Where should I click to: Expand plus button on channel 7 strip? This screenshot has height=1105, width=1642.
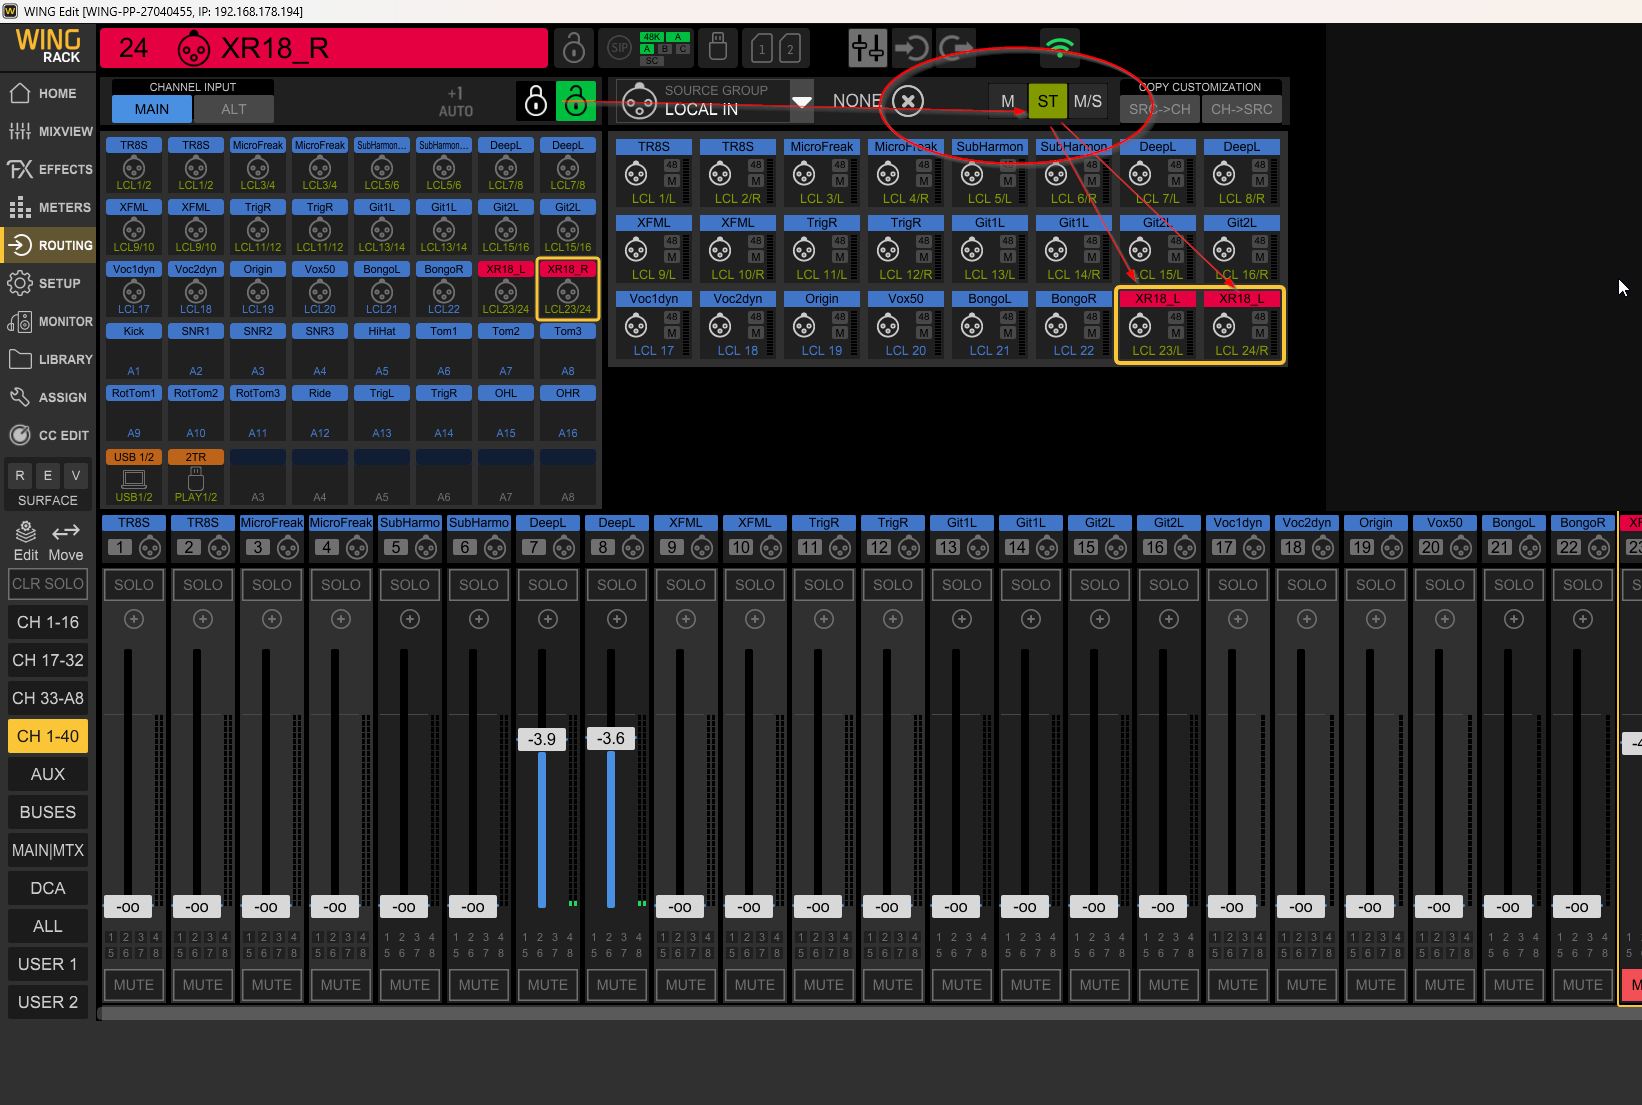click(x=548, y=620)
